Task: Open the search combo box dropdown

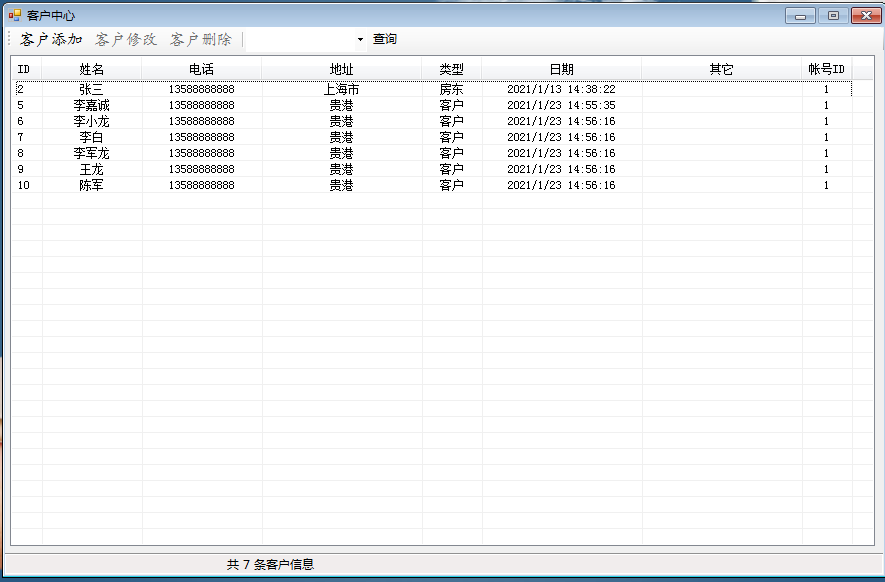Action: click(362, 39)
